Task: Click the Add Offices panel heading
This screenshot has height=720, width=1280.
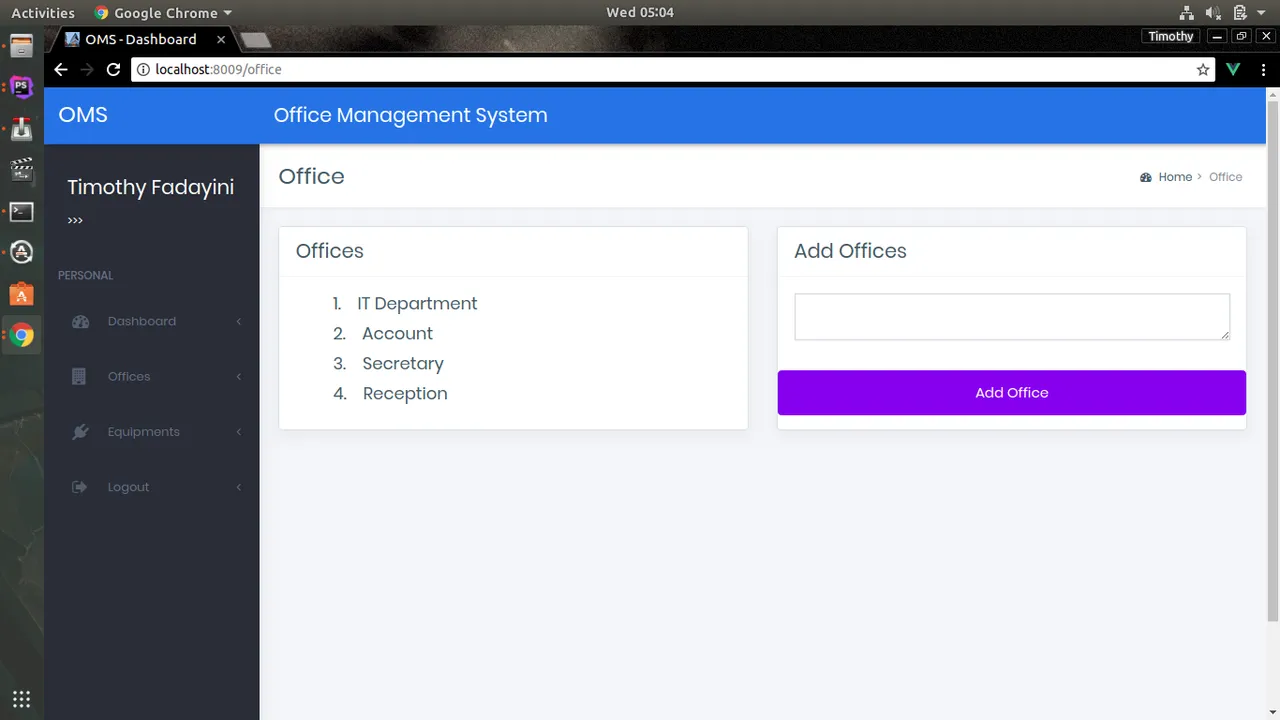Action: pos(850,251)
